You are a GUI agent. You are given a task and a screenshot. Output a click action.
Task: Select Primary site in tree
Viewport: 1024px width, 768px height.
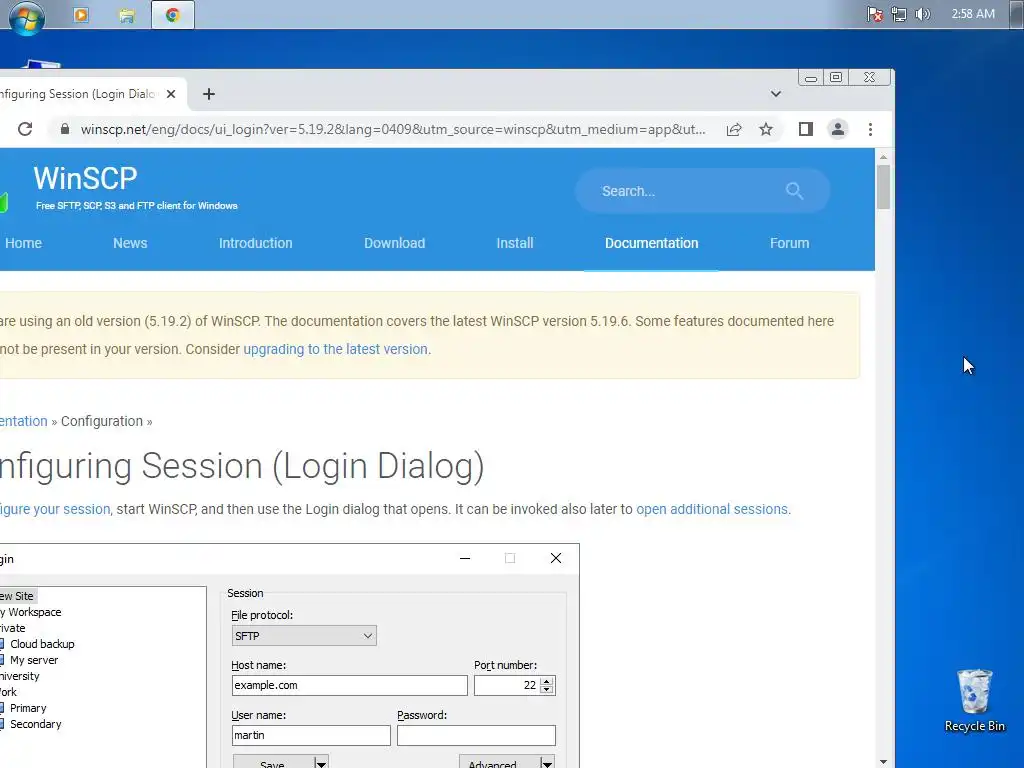(28, 708)
